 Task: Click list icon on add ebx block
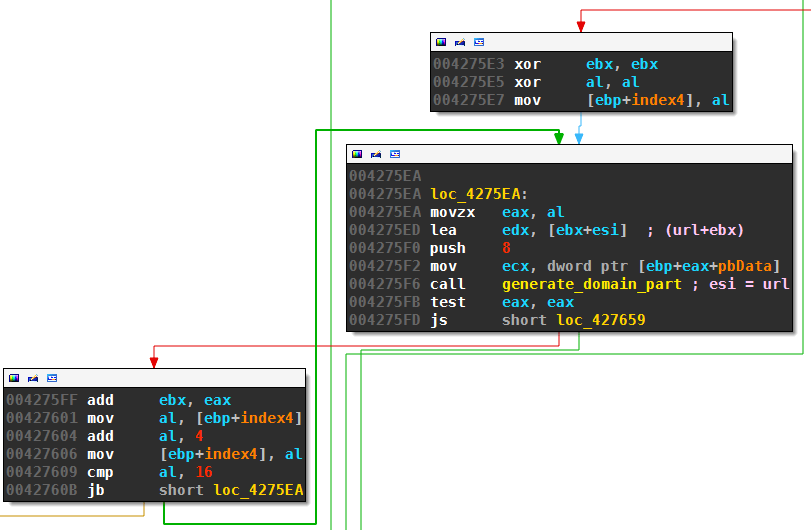coord(52,379)
